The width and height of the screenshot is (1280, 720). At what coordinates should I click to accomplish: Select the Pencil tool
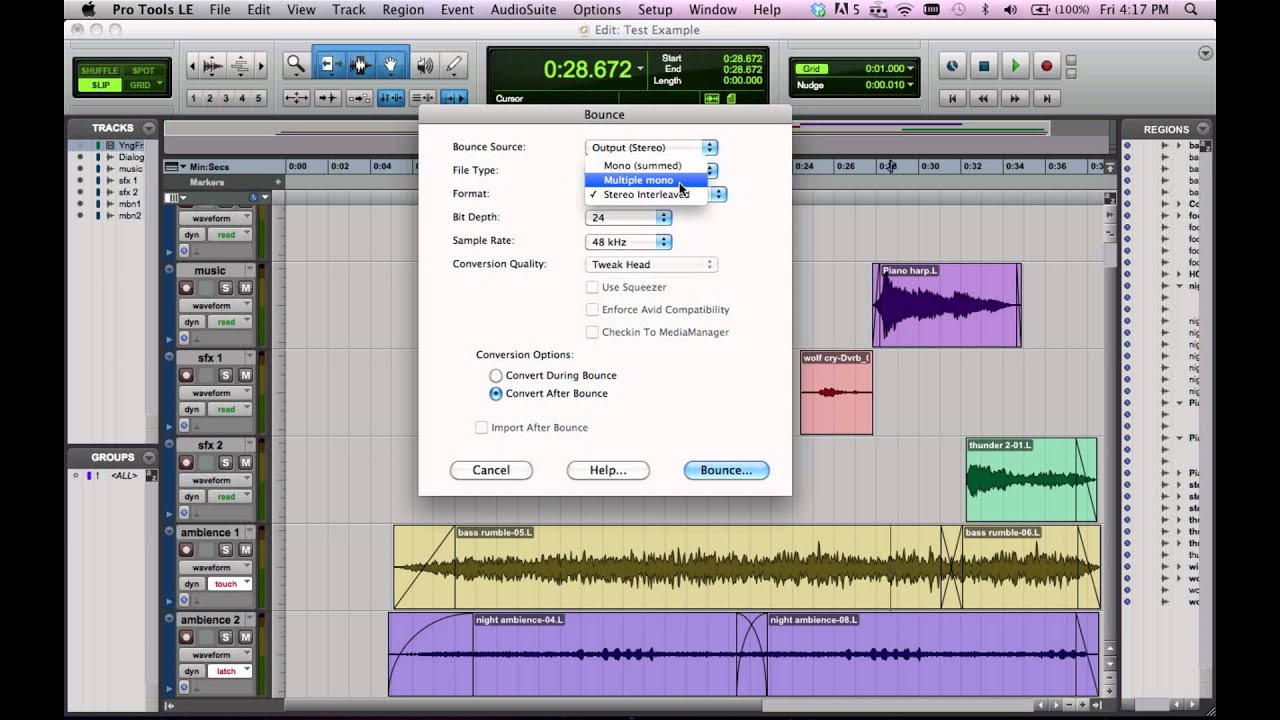coord(453,65)
